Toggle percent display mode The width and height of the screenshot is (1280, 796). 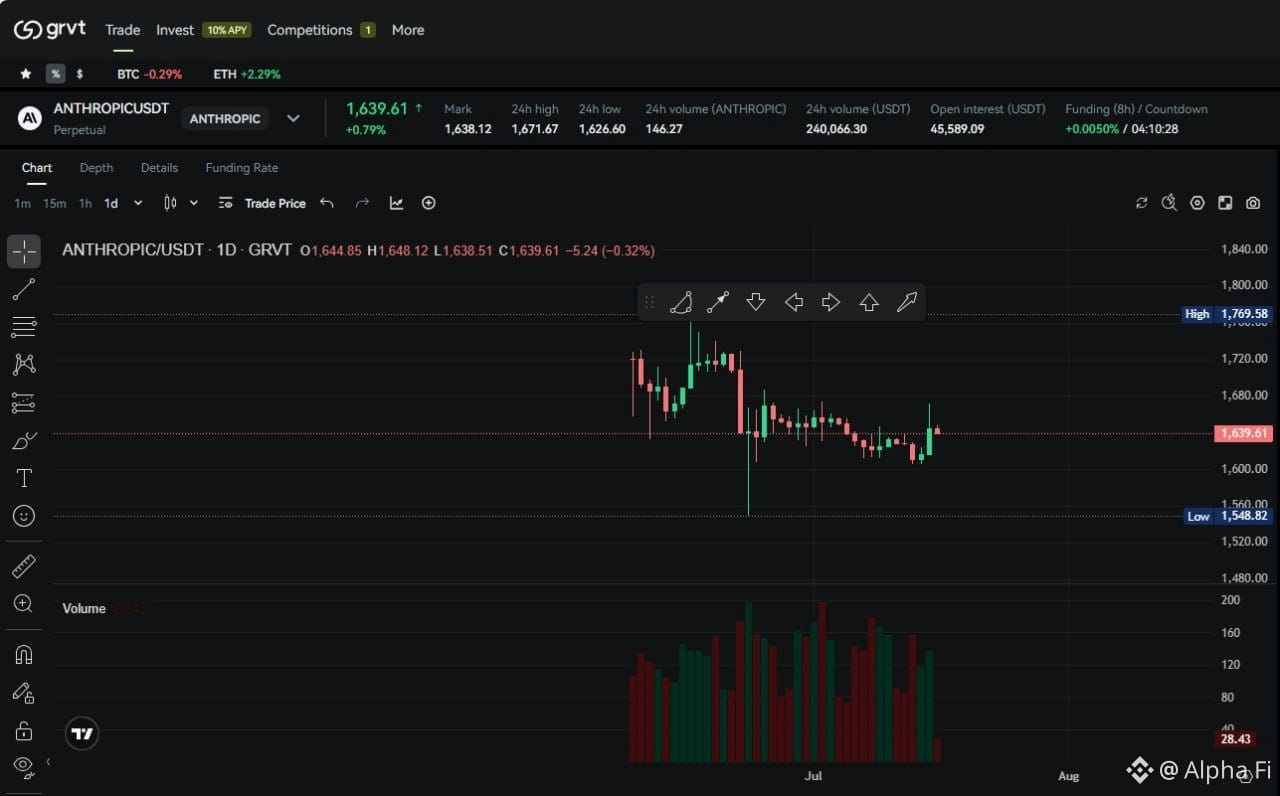(x=56, y=74)
